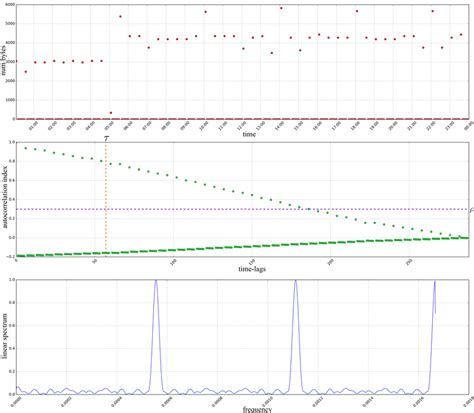Screen dimensions: 474x413
Task: Select the red point near 2500 bytes
Action: (x=26, y=72)
